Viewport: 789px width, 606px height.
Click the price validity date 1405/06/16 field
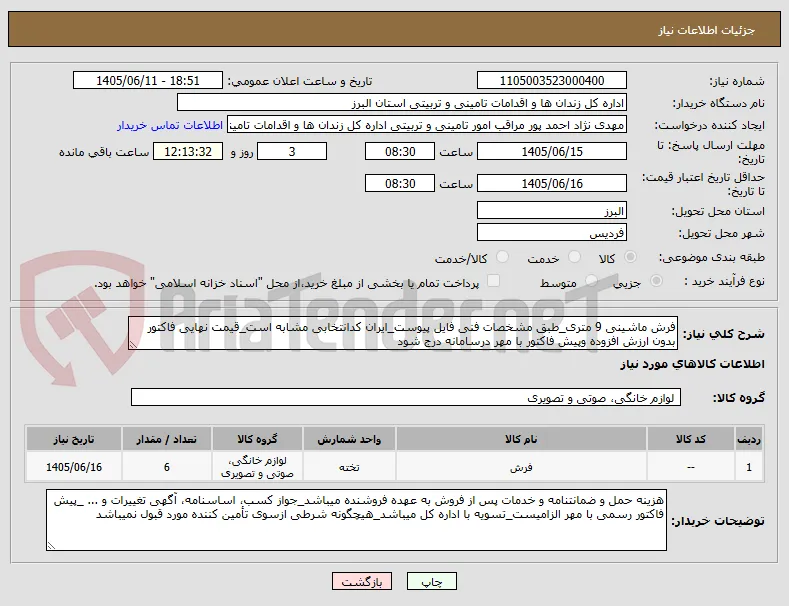pos(552,183)
